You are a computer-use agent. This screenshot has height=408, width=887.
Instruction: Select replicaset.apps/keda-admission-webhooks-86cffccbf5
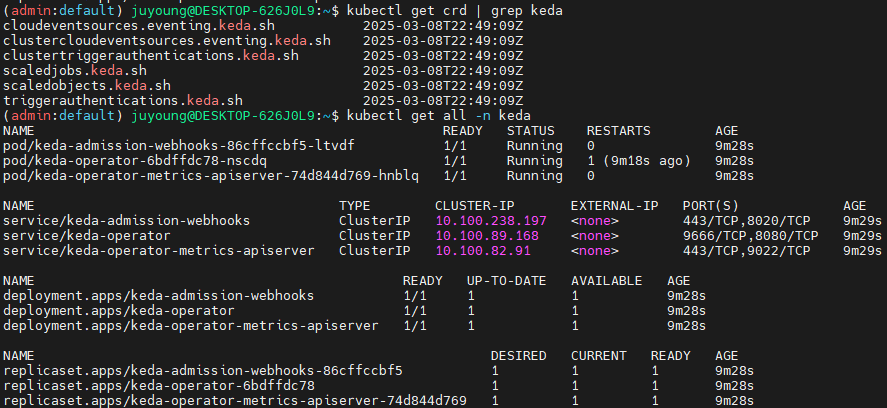[203, 371]
